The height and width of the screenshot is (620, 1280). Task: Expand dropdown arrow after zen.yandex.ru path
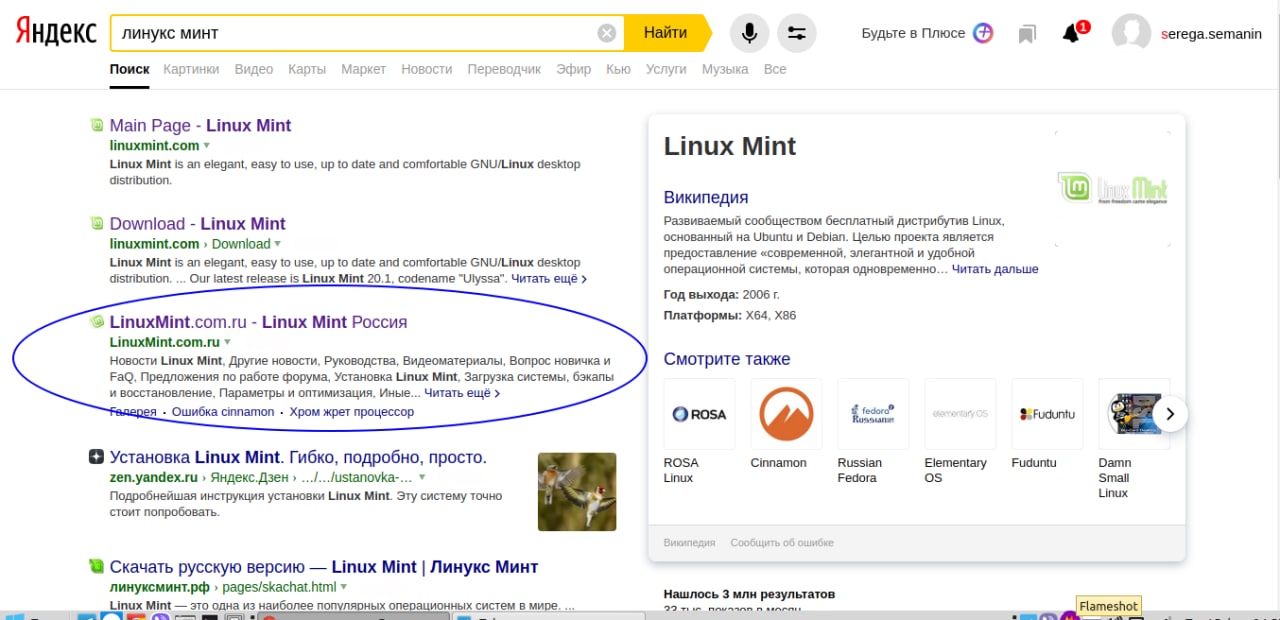[x=422, y=478]
